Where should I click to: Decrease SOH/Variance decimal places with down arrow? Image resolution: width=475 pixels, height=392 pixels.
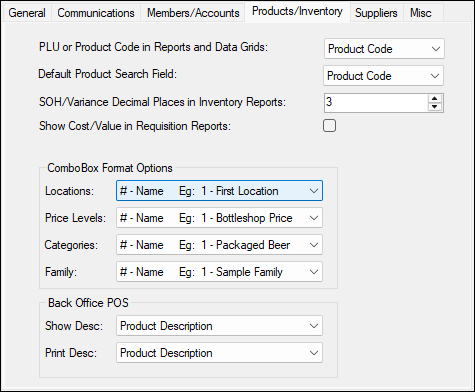435,107
